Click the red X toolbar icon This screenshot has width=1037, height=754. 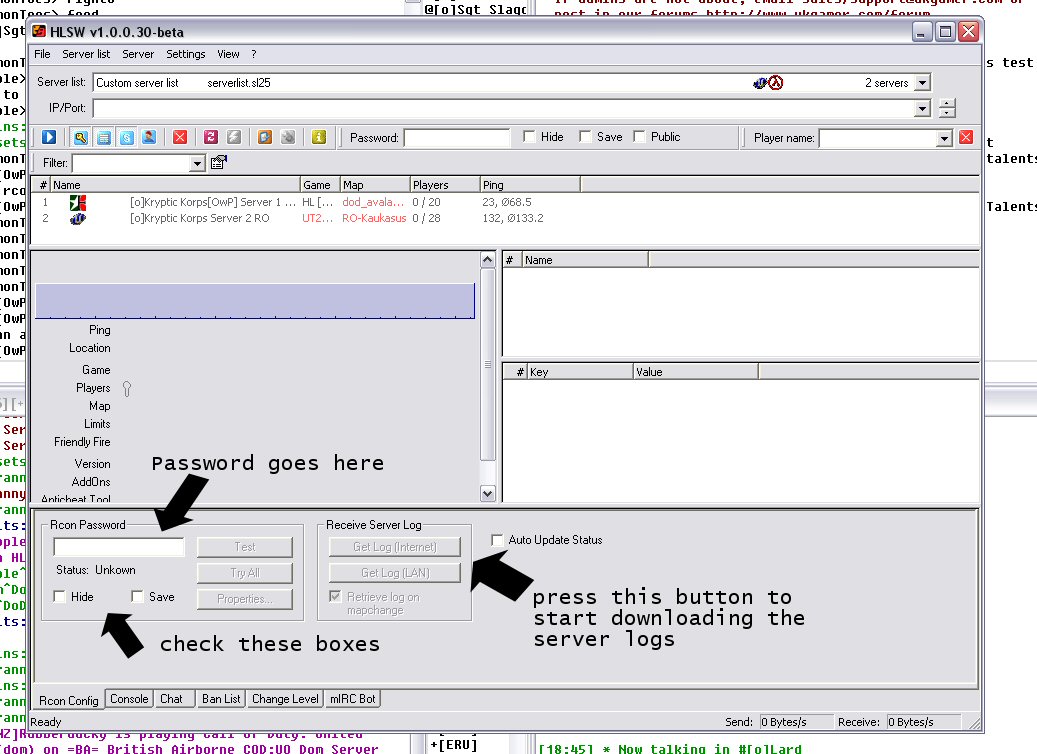point(180,137)
